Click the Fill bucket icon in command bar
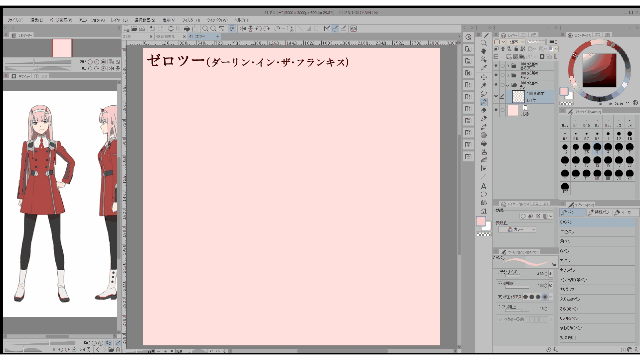Screen dimensions: 640x360 187,29
